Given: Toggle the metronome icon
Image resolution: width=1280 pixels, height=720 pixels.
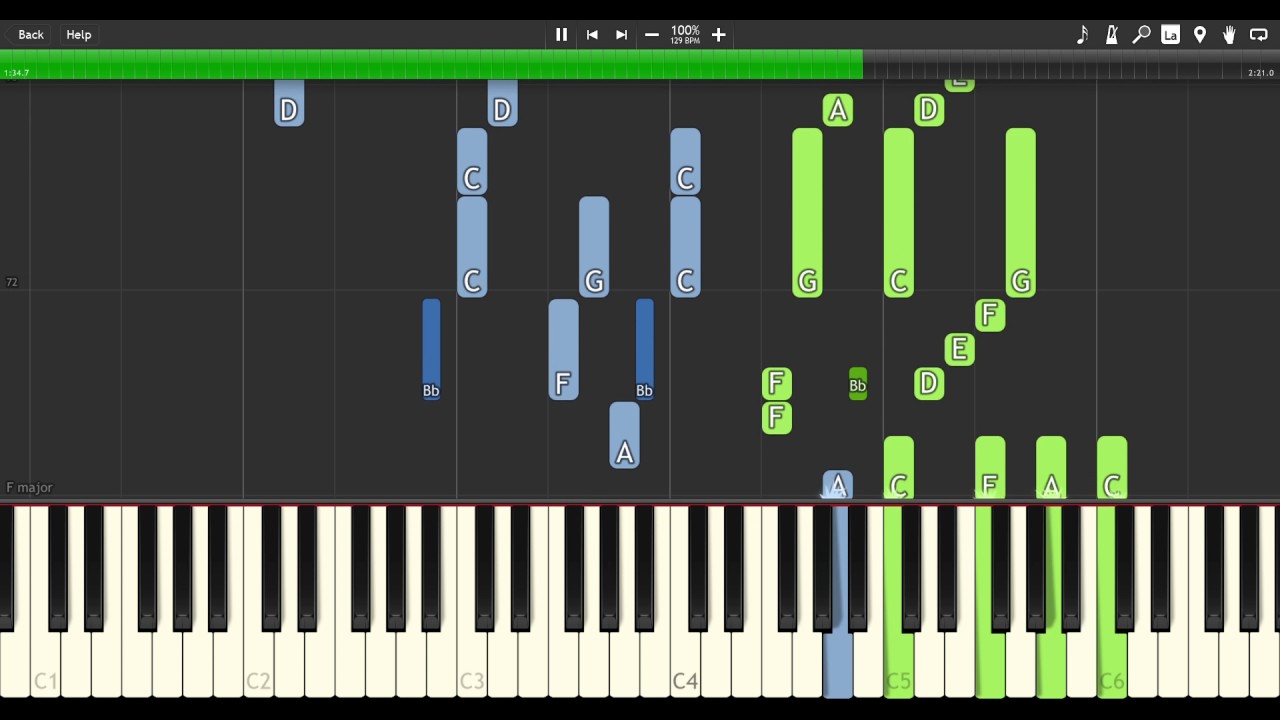Looking at the screenshot, I should point(1111,35).
